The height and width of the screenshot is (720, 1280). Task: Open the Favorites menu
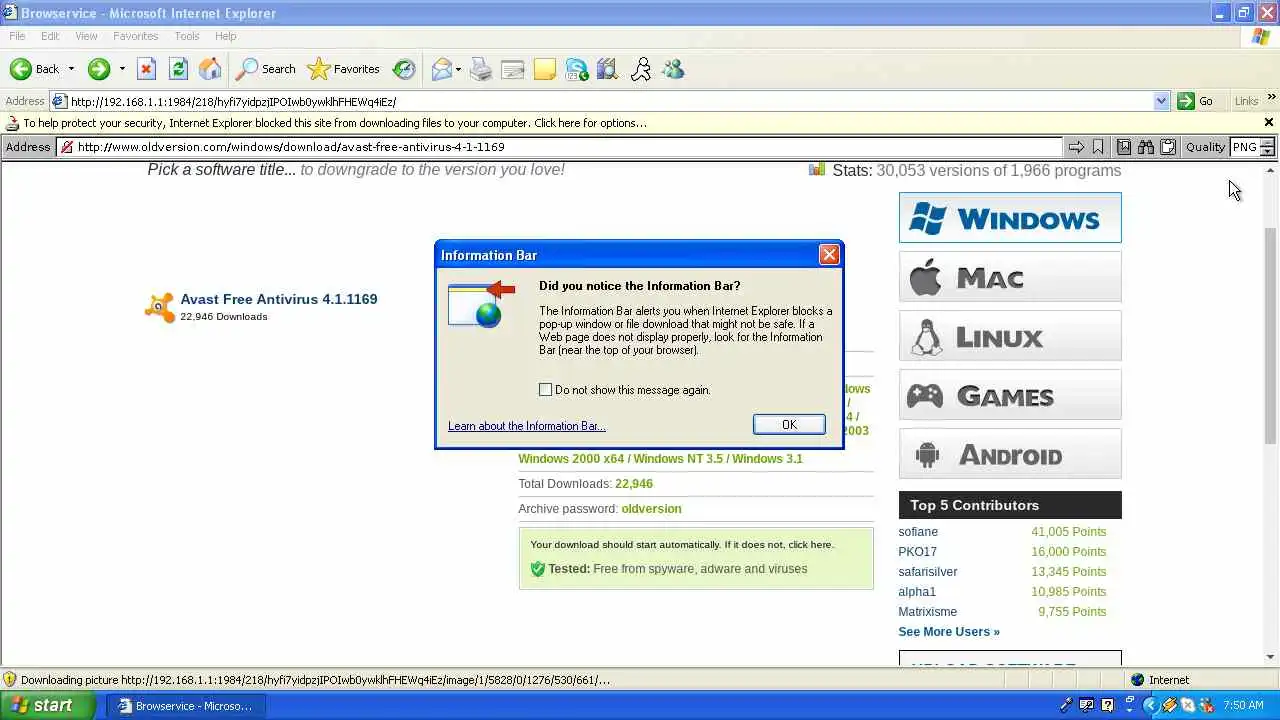tap(135, 36)
